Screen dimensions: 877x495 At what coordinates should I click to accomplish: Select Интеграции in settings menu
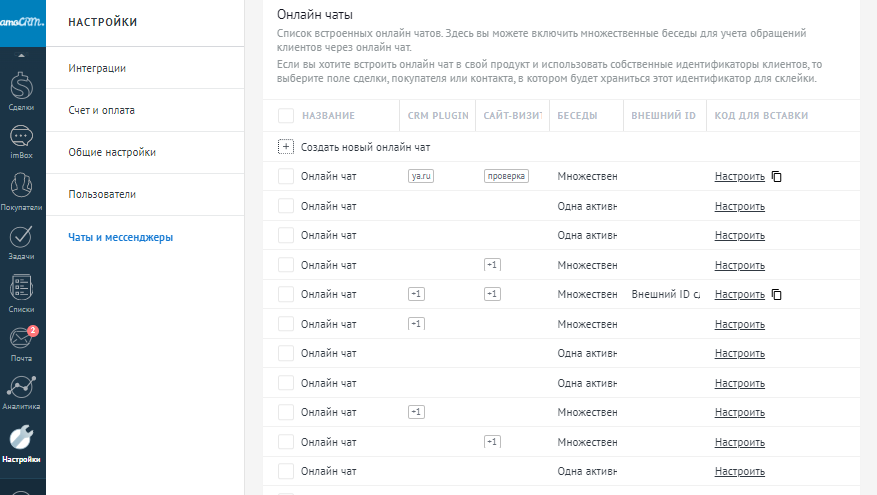pyautogui.click(x=97, y=68)
